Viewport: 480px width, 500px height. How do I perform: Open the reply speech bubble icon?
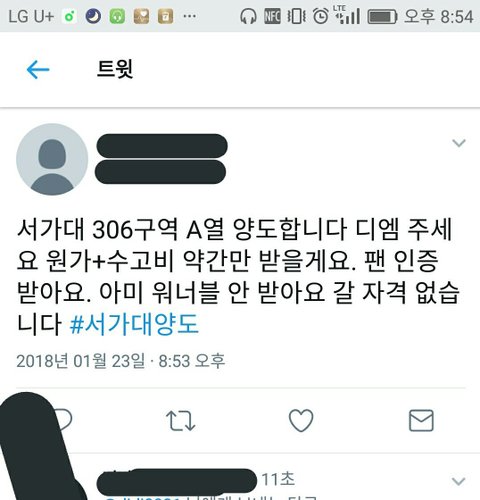pos(63,419)
